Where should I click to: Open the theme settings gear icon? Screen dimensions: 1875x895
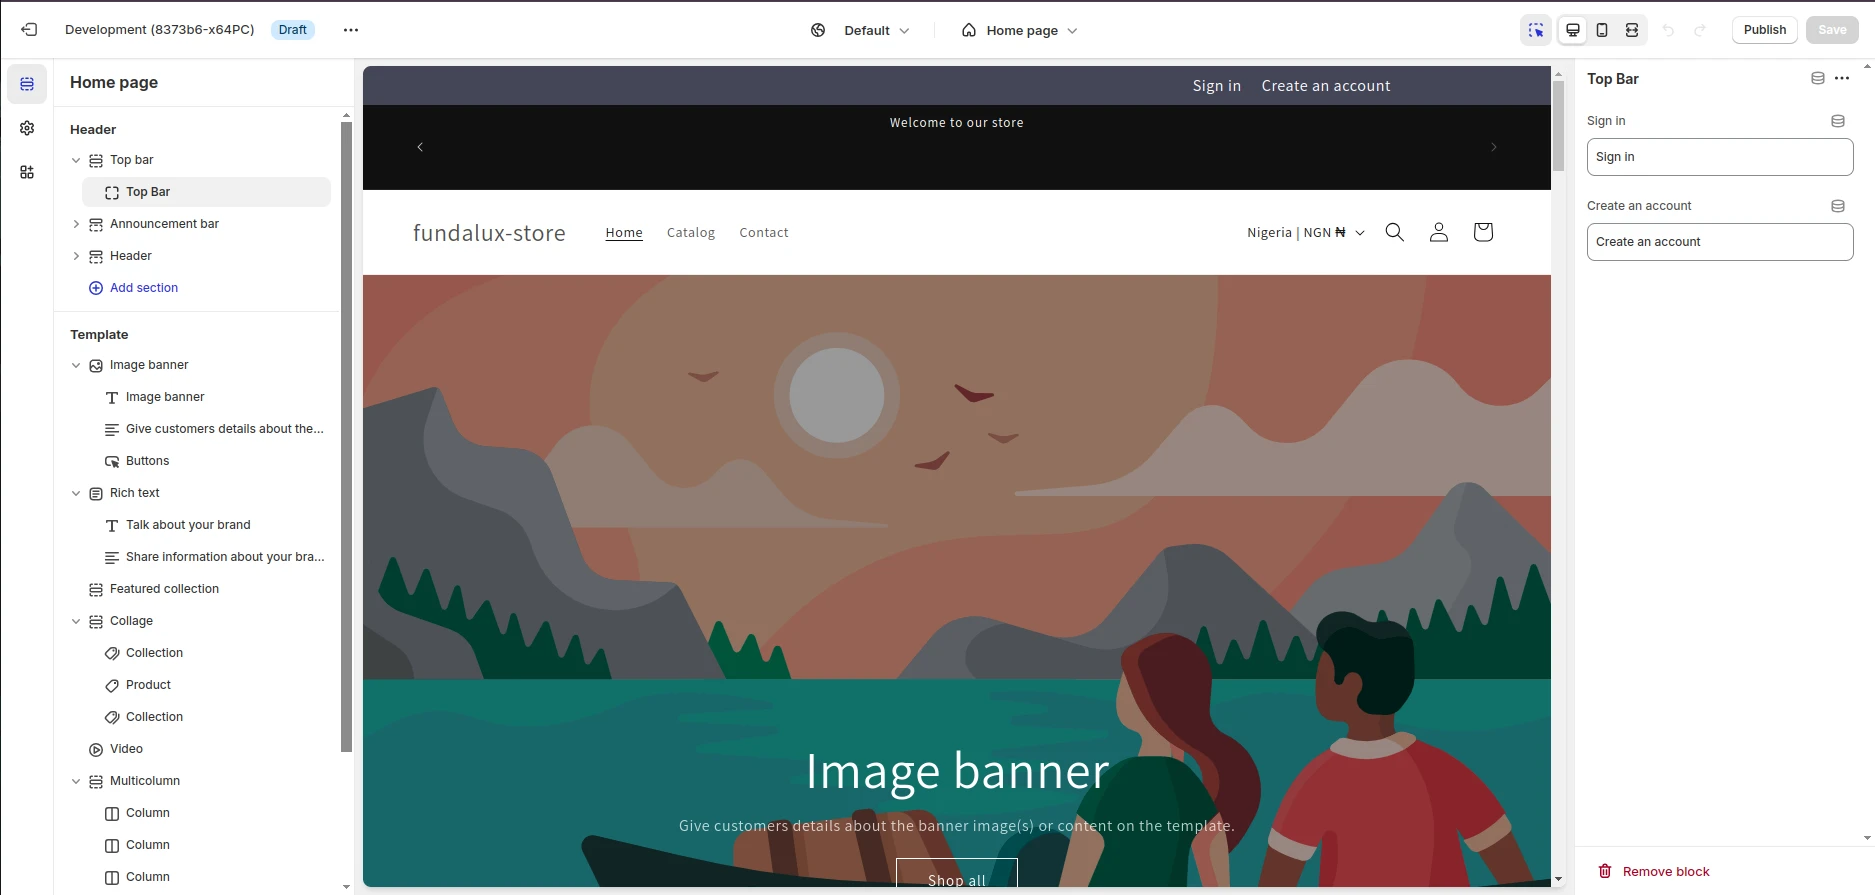(27, 128)
